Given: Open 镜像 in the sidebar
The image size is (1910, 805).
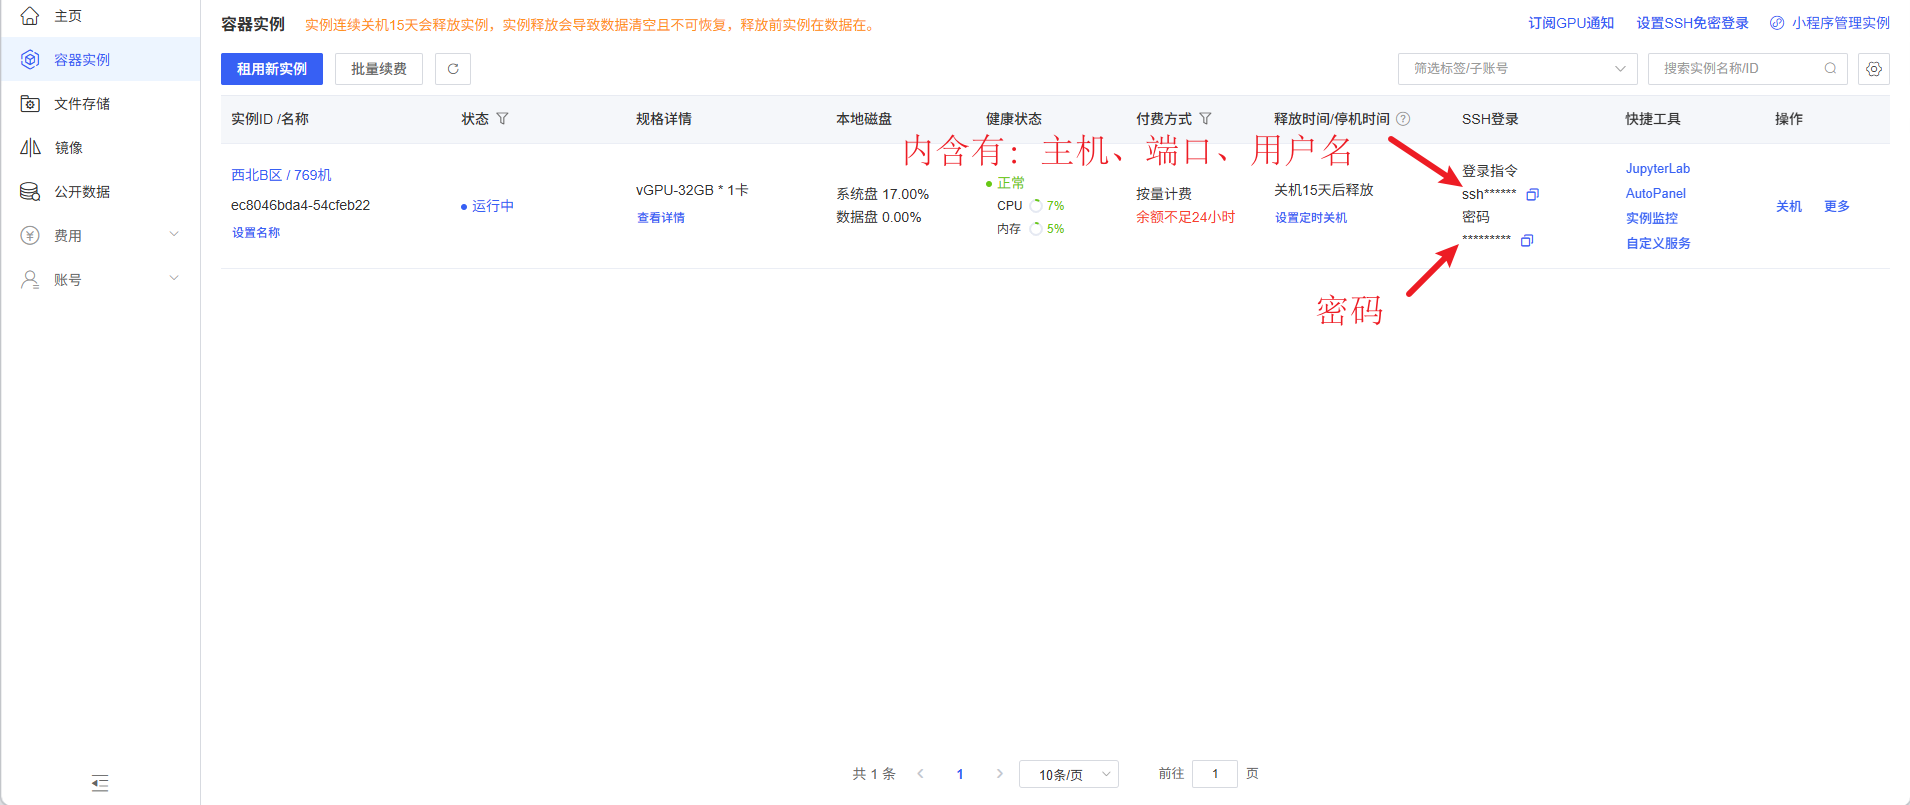Looking at the screenshot, I should tap(100, 148).
